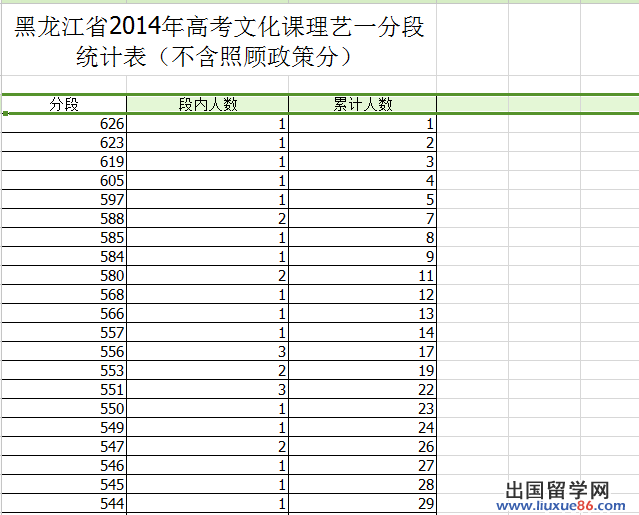Select score cell 544
Viewport: 639px width, 515px height.
click(x=64, y=504)
